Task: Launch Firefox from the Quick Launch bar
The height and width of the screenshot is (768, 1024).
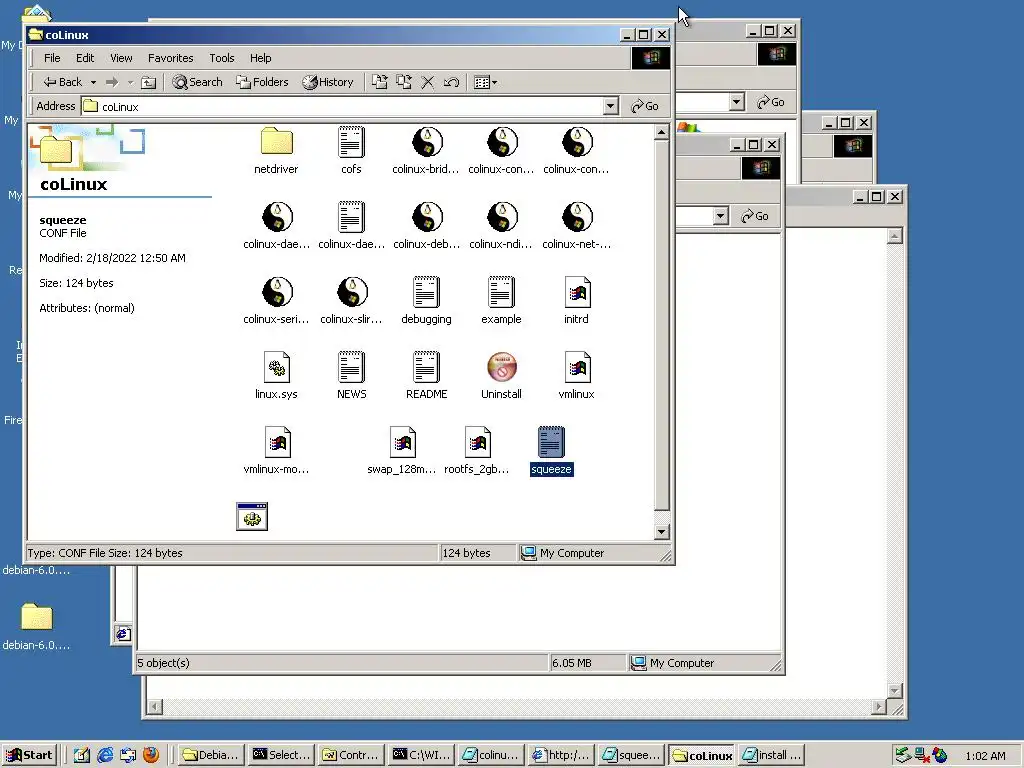Action: (151, 755)
